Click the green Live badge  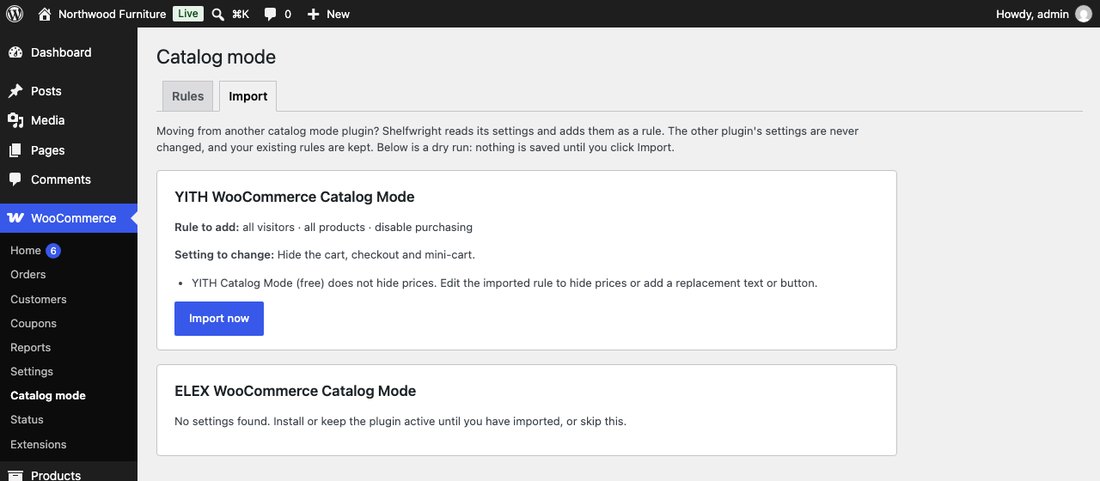(x=188, y=14)
